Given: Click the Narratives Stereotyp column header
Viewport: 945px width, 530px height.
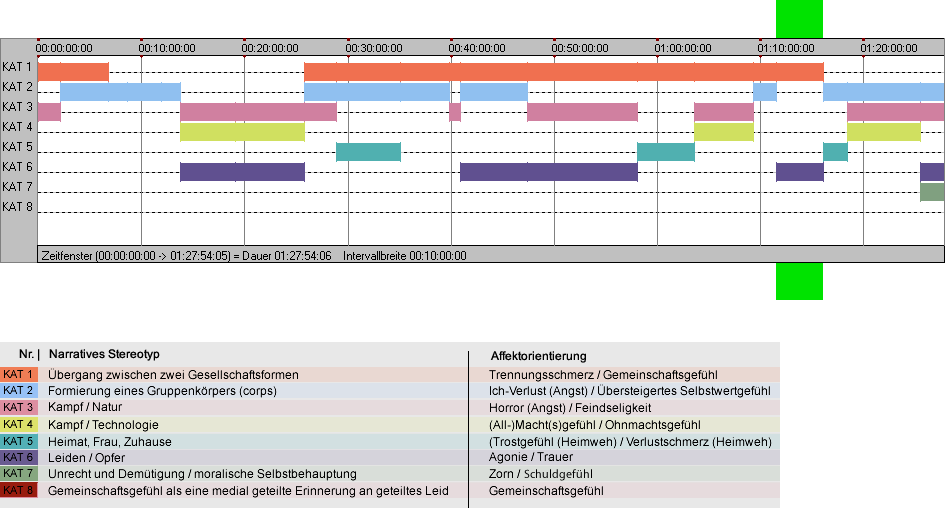Looking at the screenshot, I should click(x=104, y=354).
